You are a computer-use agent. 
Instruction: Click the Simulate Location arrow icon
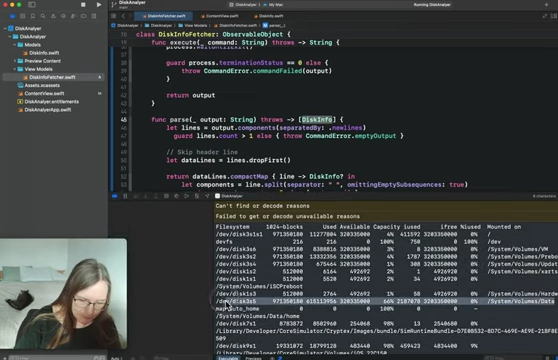pyautogui.click(x=207, y=196)
